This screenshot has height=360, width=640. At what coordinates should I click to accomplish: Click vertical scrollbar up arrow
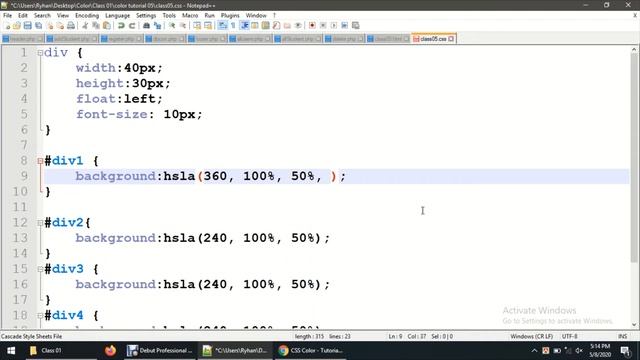pos(634,49)
